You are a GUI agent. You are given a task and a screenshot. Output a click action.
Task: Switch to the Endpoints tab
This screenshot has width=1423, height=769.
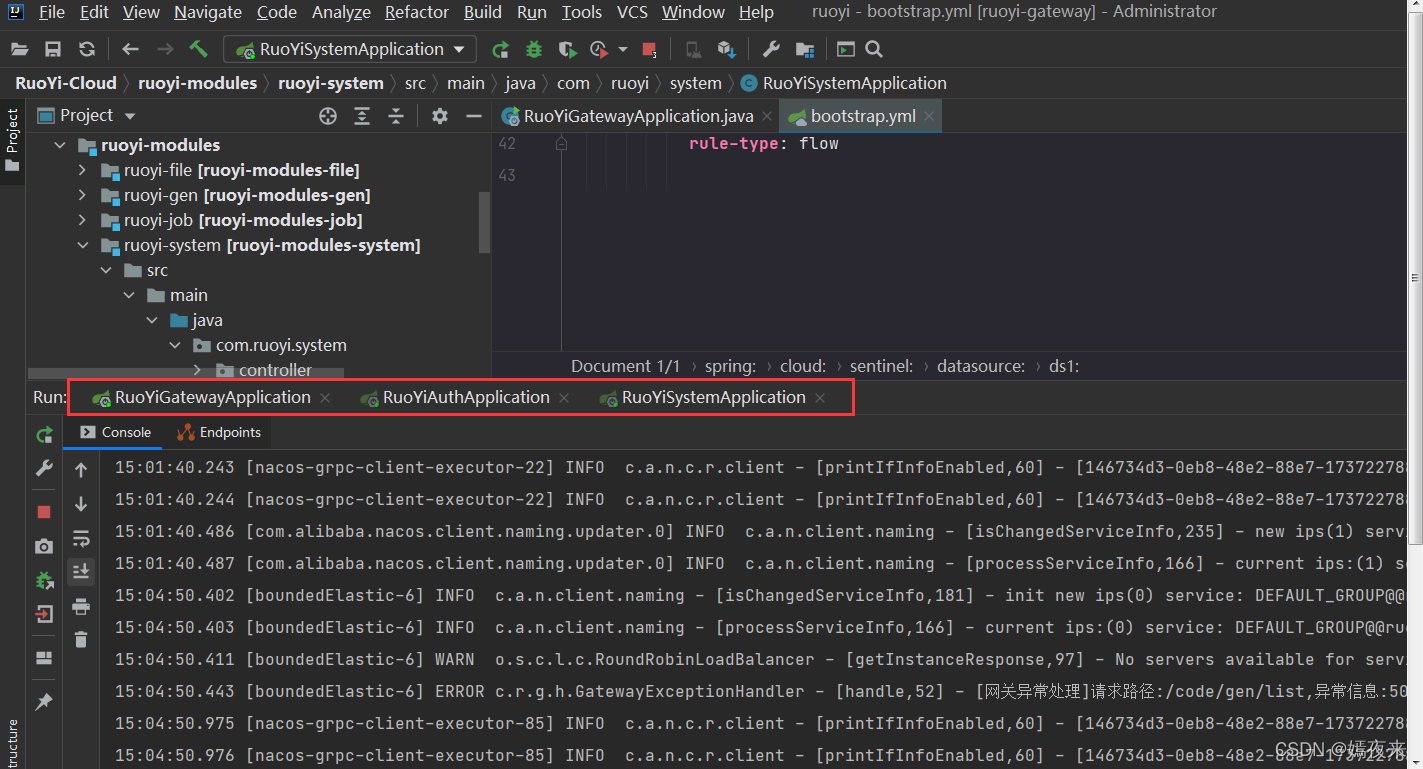tap(218, 432)
